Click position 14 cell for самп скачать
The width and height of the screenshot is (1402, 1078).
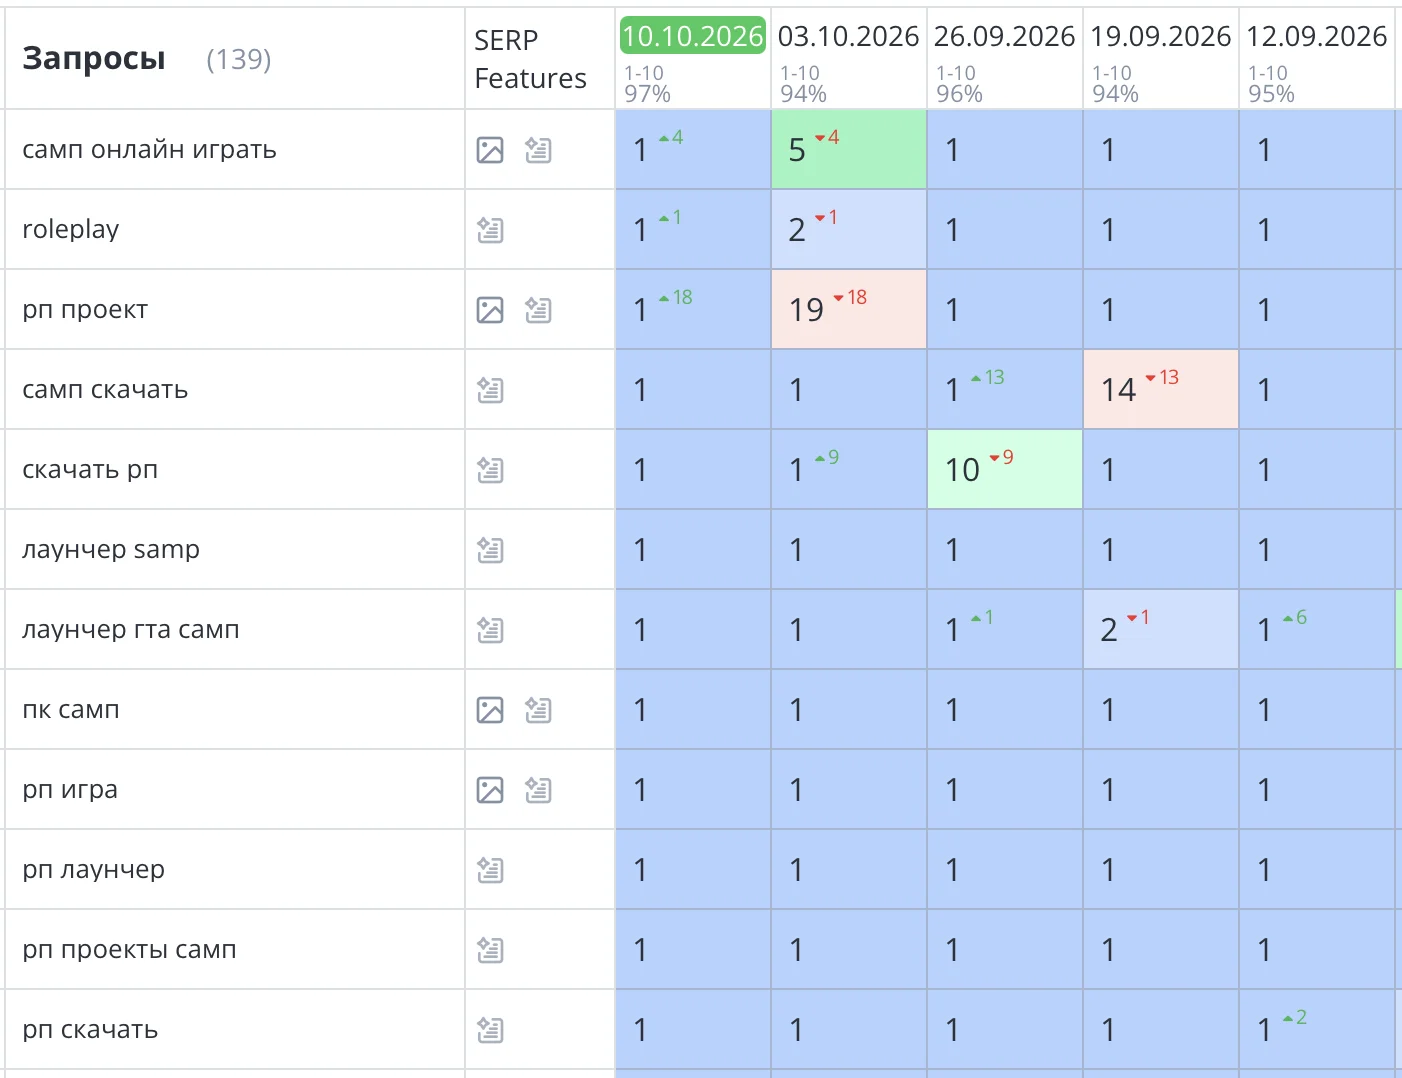pos(1161,389)
